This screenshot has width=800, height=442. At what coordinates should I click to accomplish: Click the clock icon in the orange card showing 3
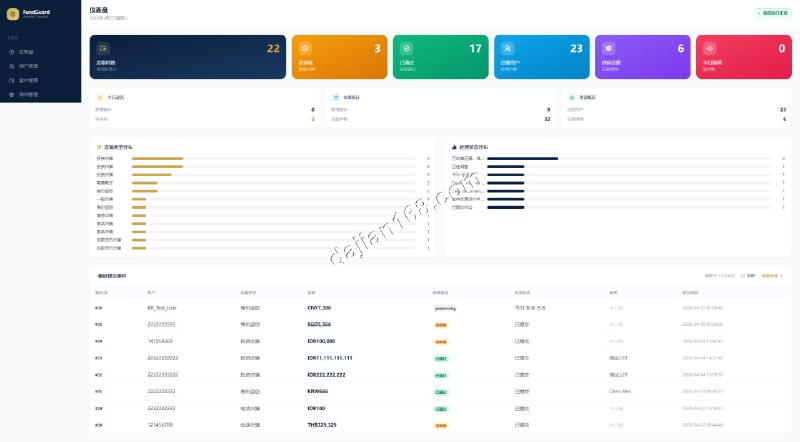pos(306,48)
